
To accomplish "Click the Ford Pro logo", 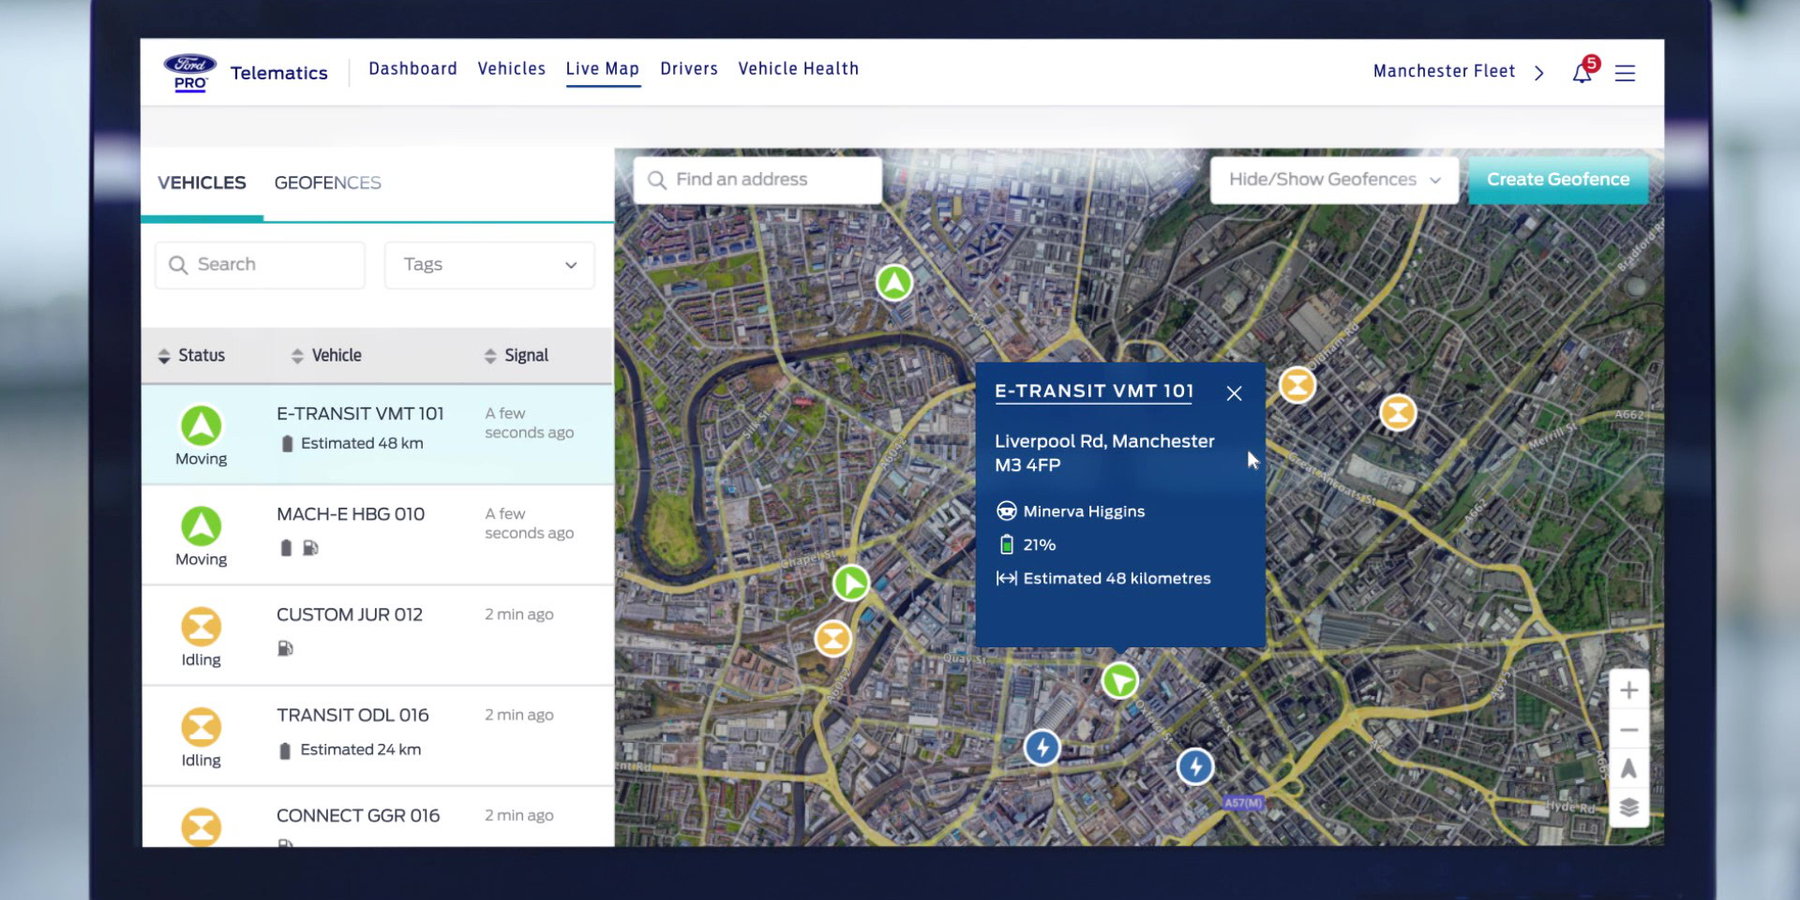I will (190, 73).
